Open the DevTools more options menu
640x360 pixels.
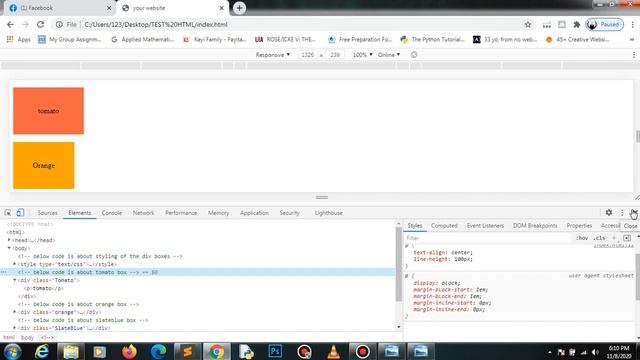tap(622, 213)
